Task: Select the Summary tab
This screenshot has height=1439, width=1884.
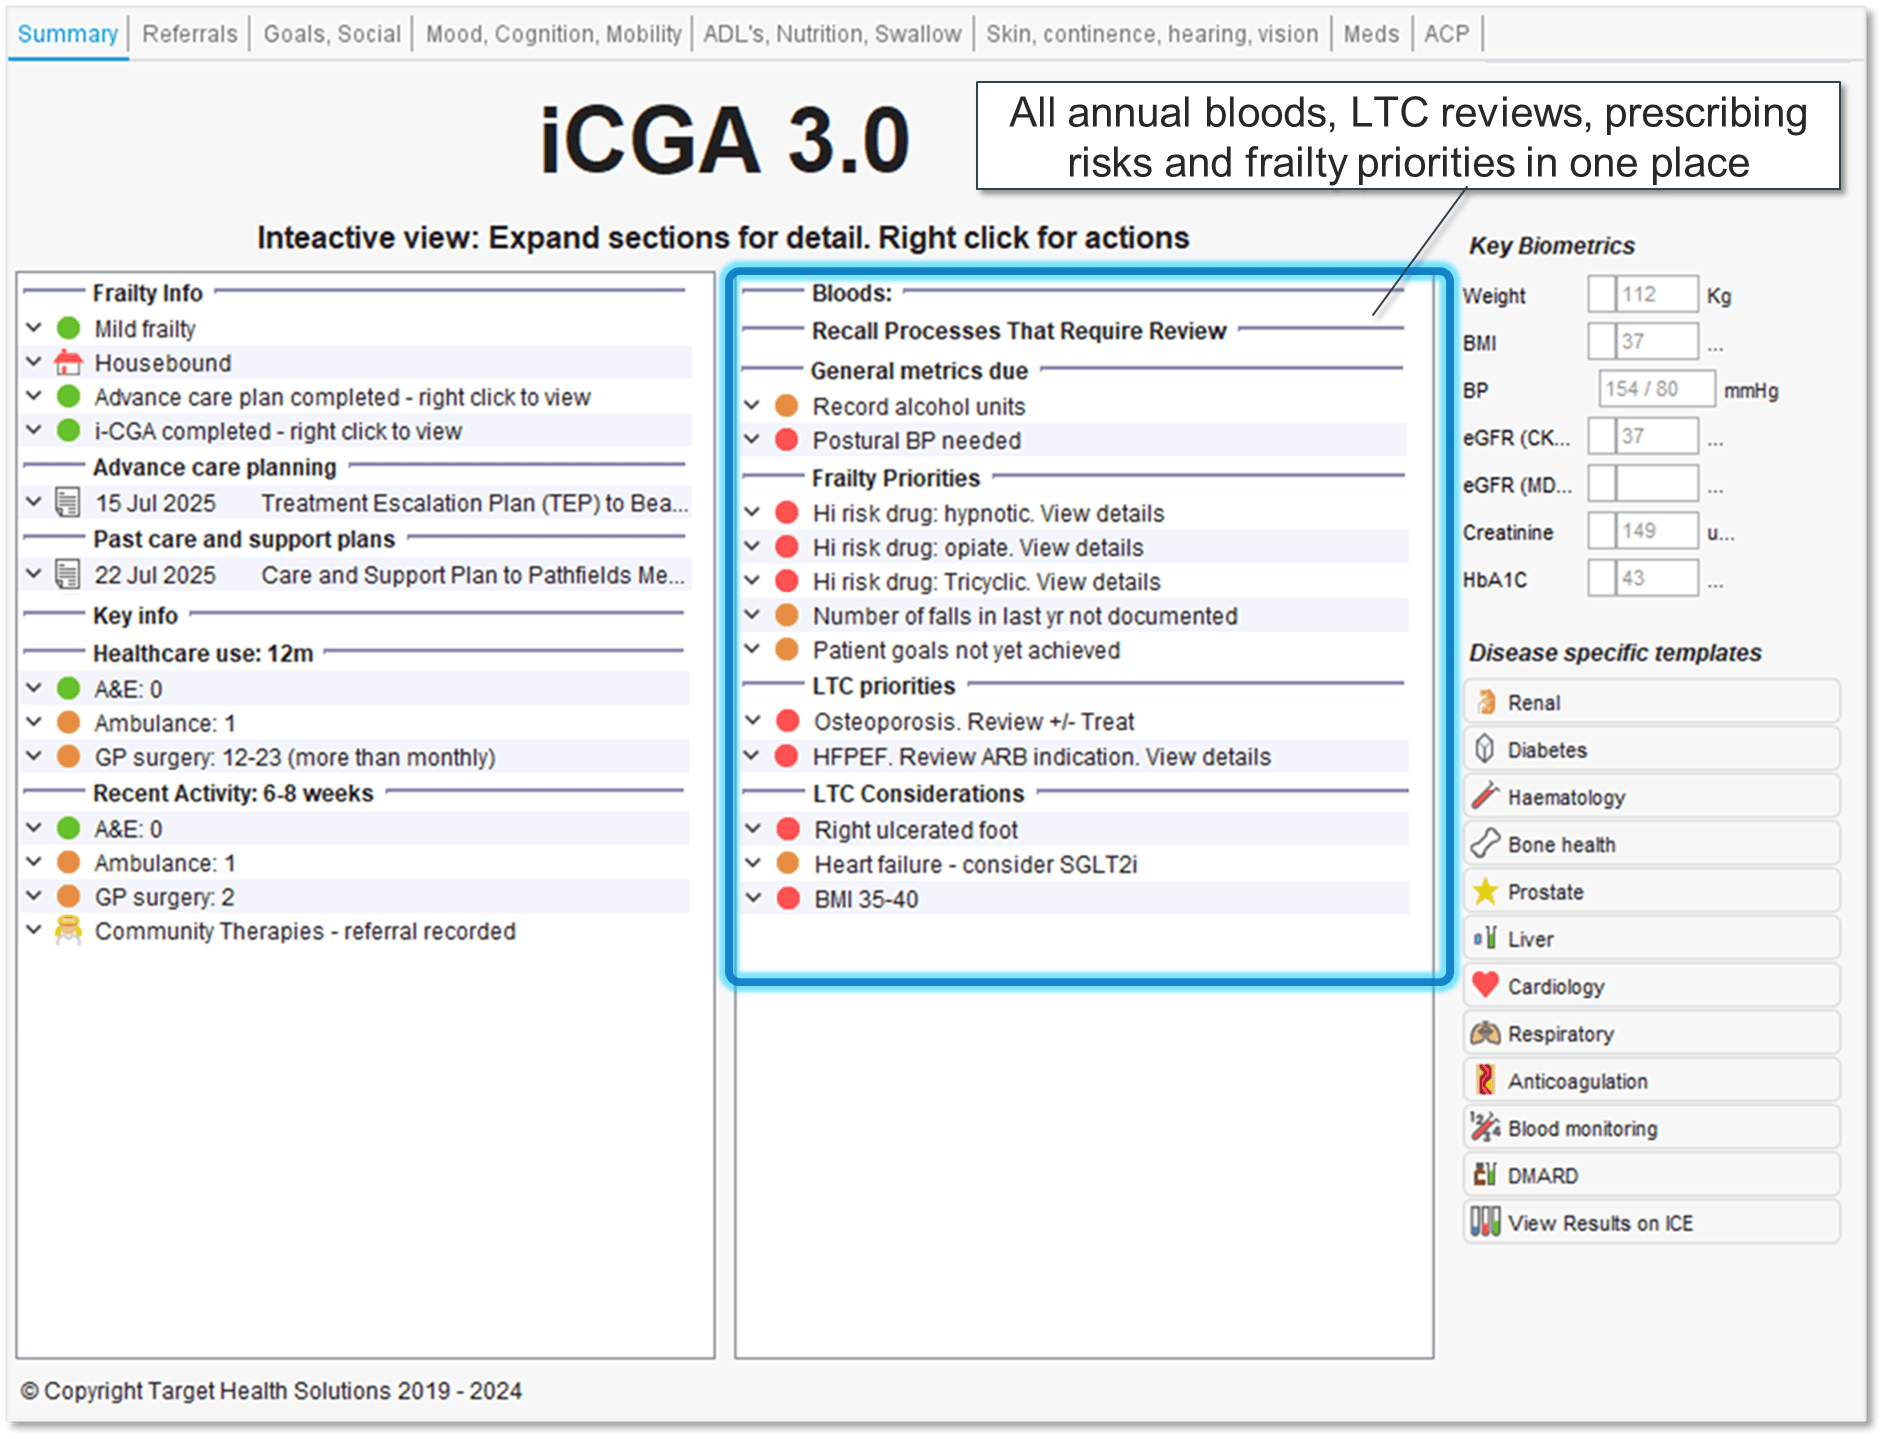Action: (68, 34)
